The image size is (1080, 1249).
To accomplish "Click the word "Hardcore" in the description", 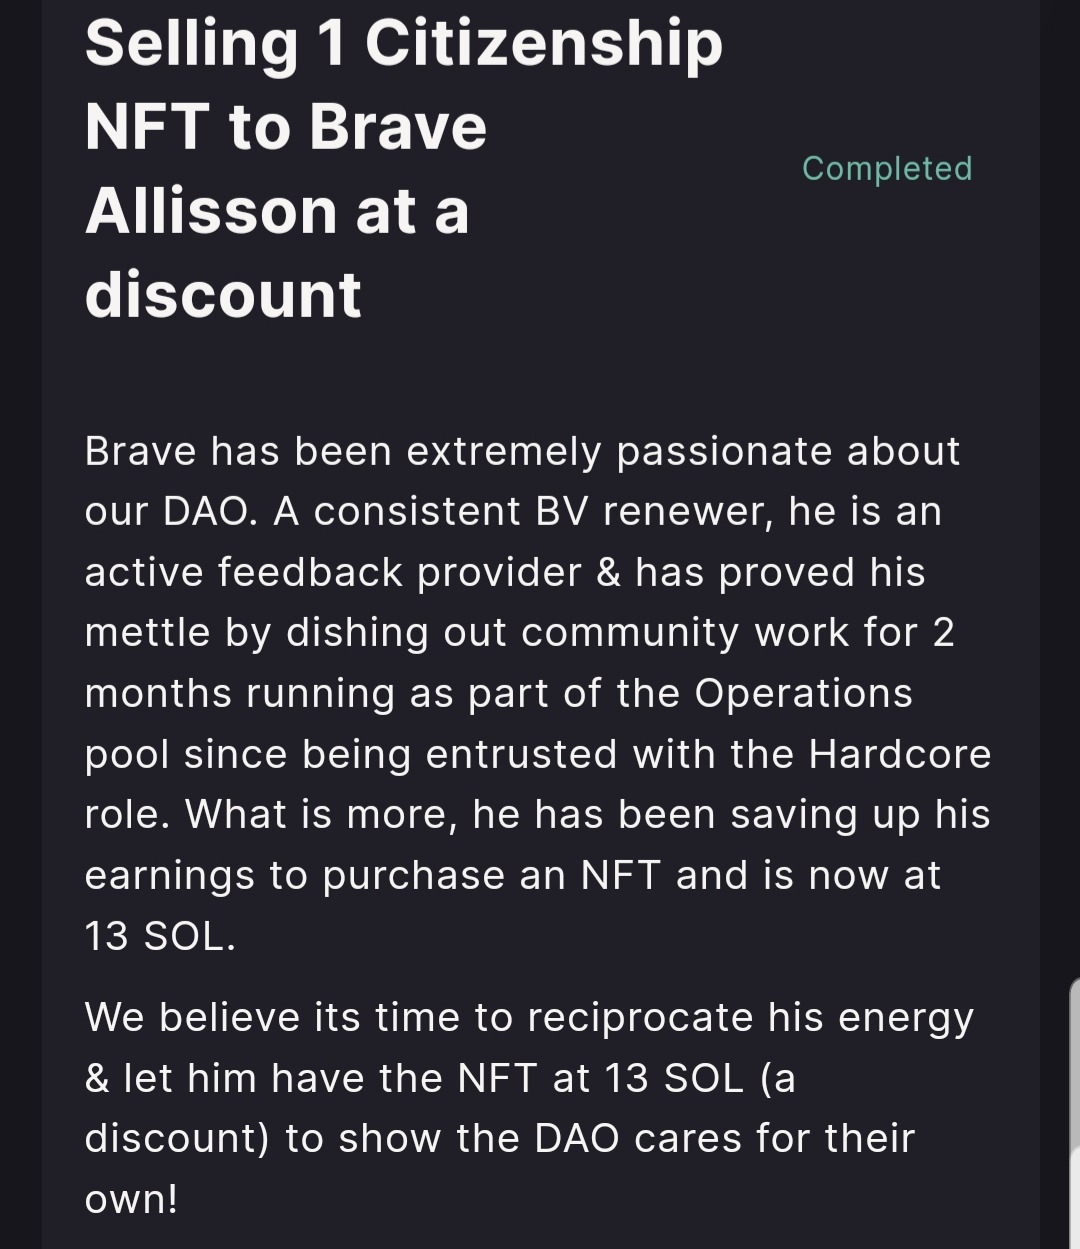I will [x=899, y=754].
